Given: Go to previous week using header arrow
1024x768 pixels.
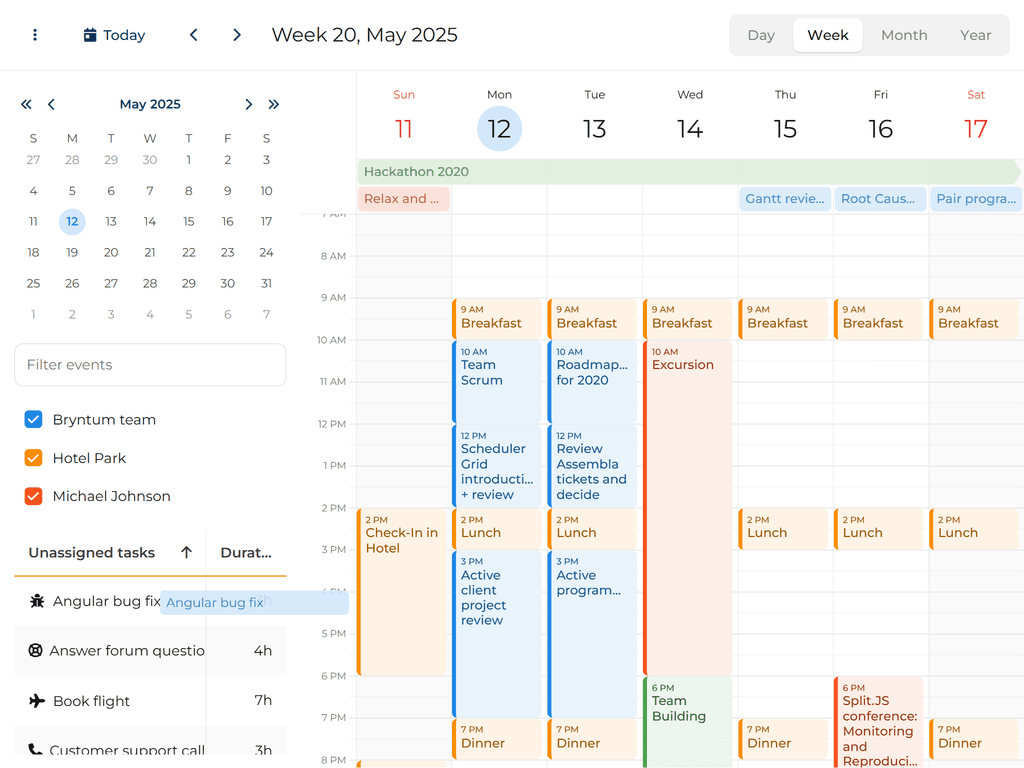Looking at the screenshot, I should (194, 35).
